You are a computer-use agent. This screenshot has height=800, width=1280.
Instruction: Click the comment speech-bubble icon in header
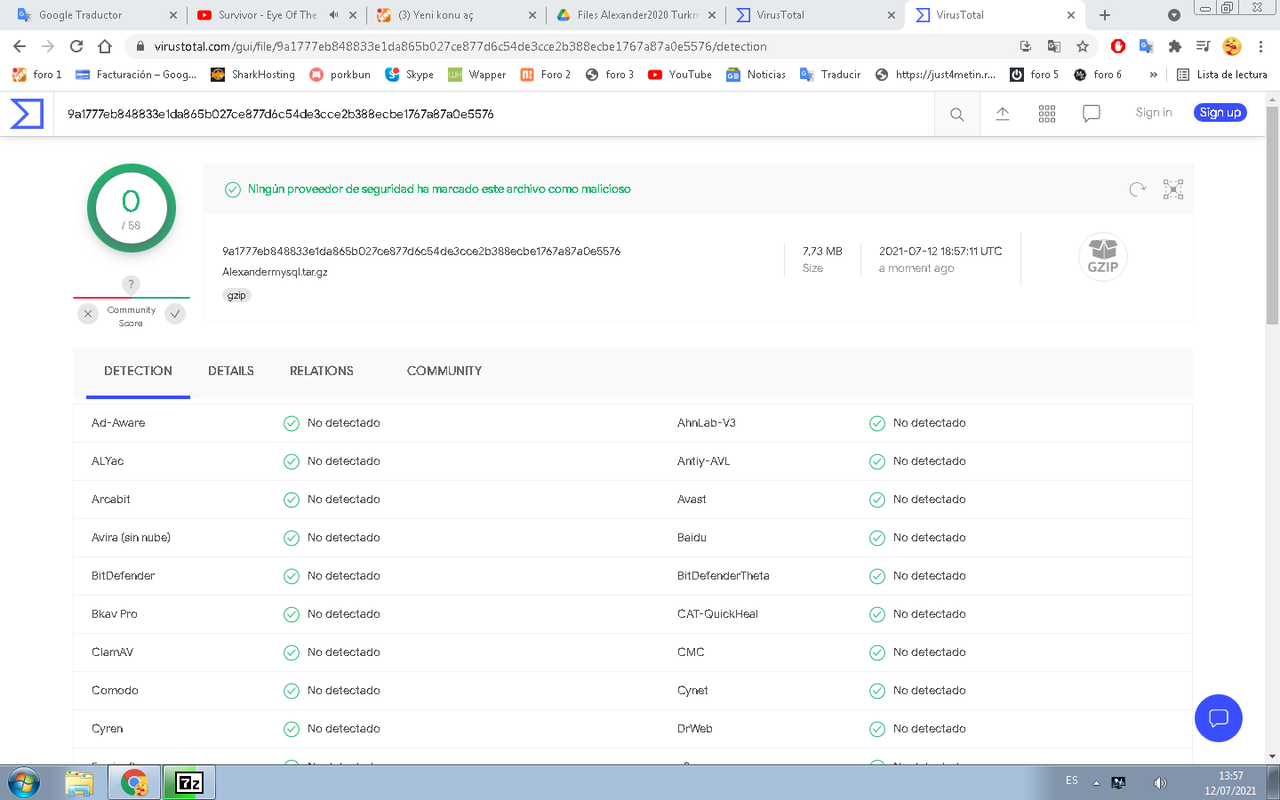[1092, 114]
